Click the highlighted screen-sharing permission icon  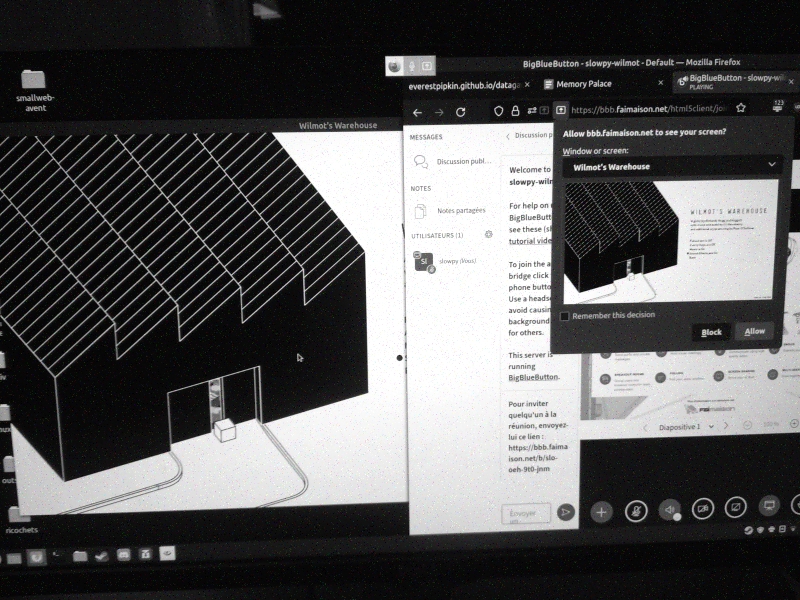click(x=561, y=110)
